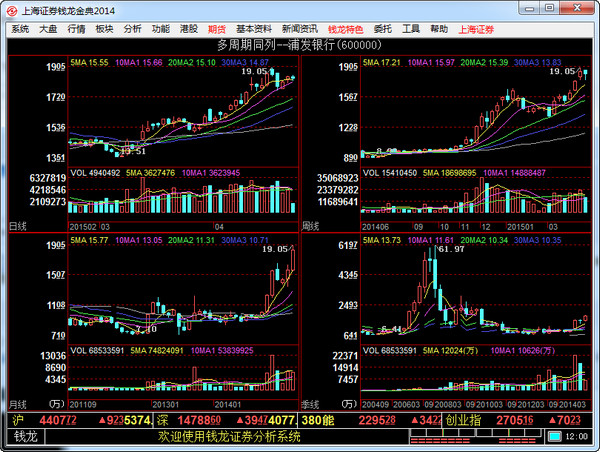Open the 系统 menu
600x452 pixels.
(20, 29)
